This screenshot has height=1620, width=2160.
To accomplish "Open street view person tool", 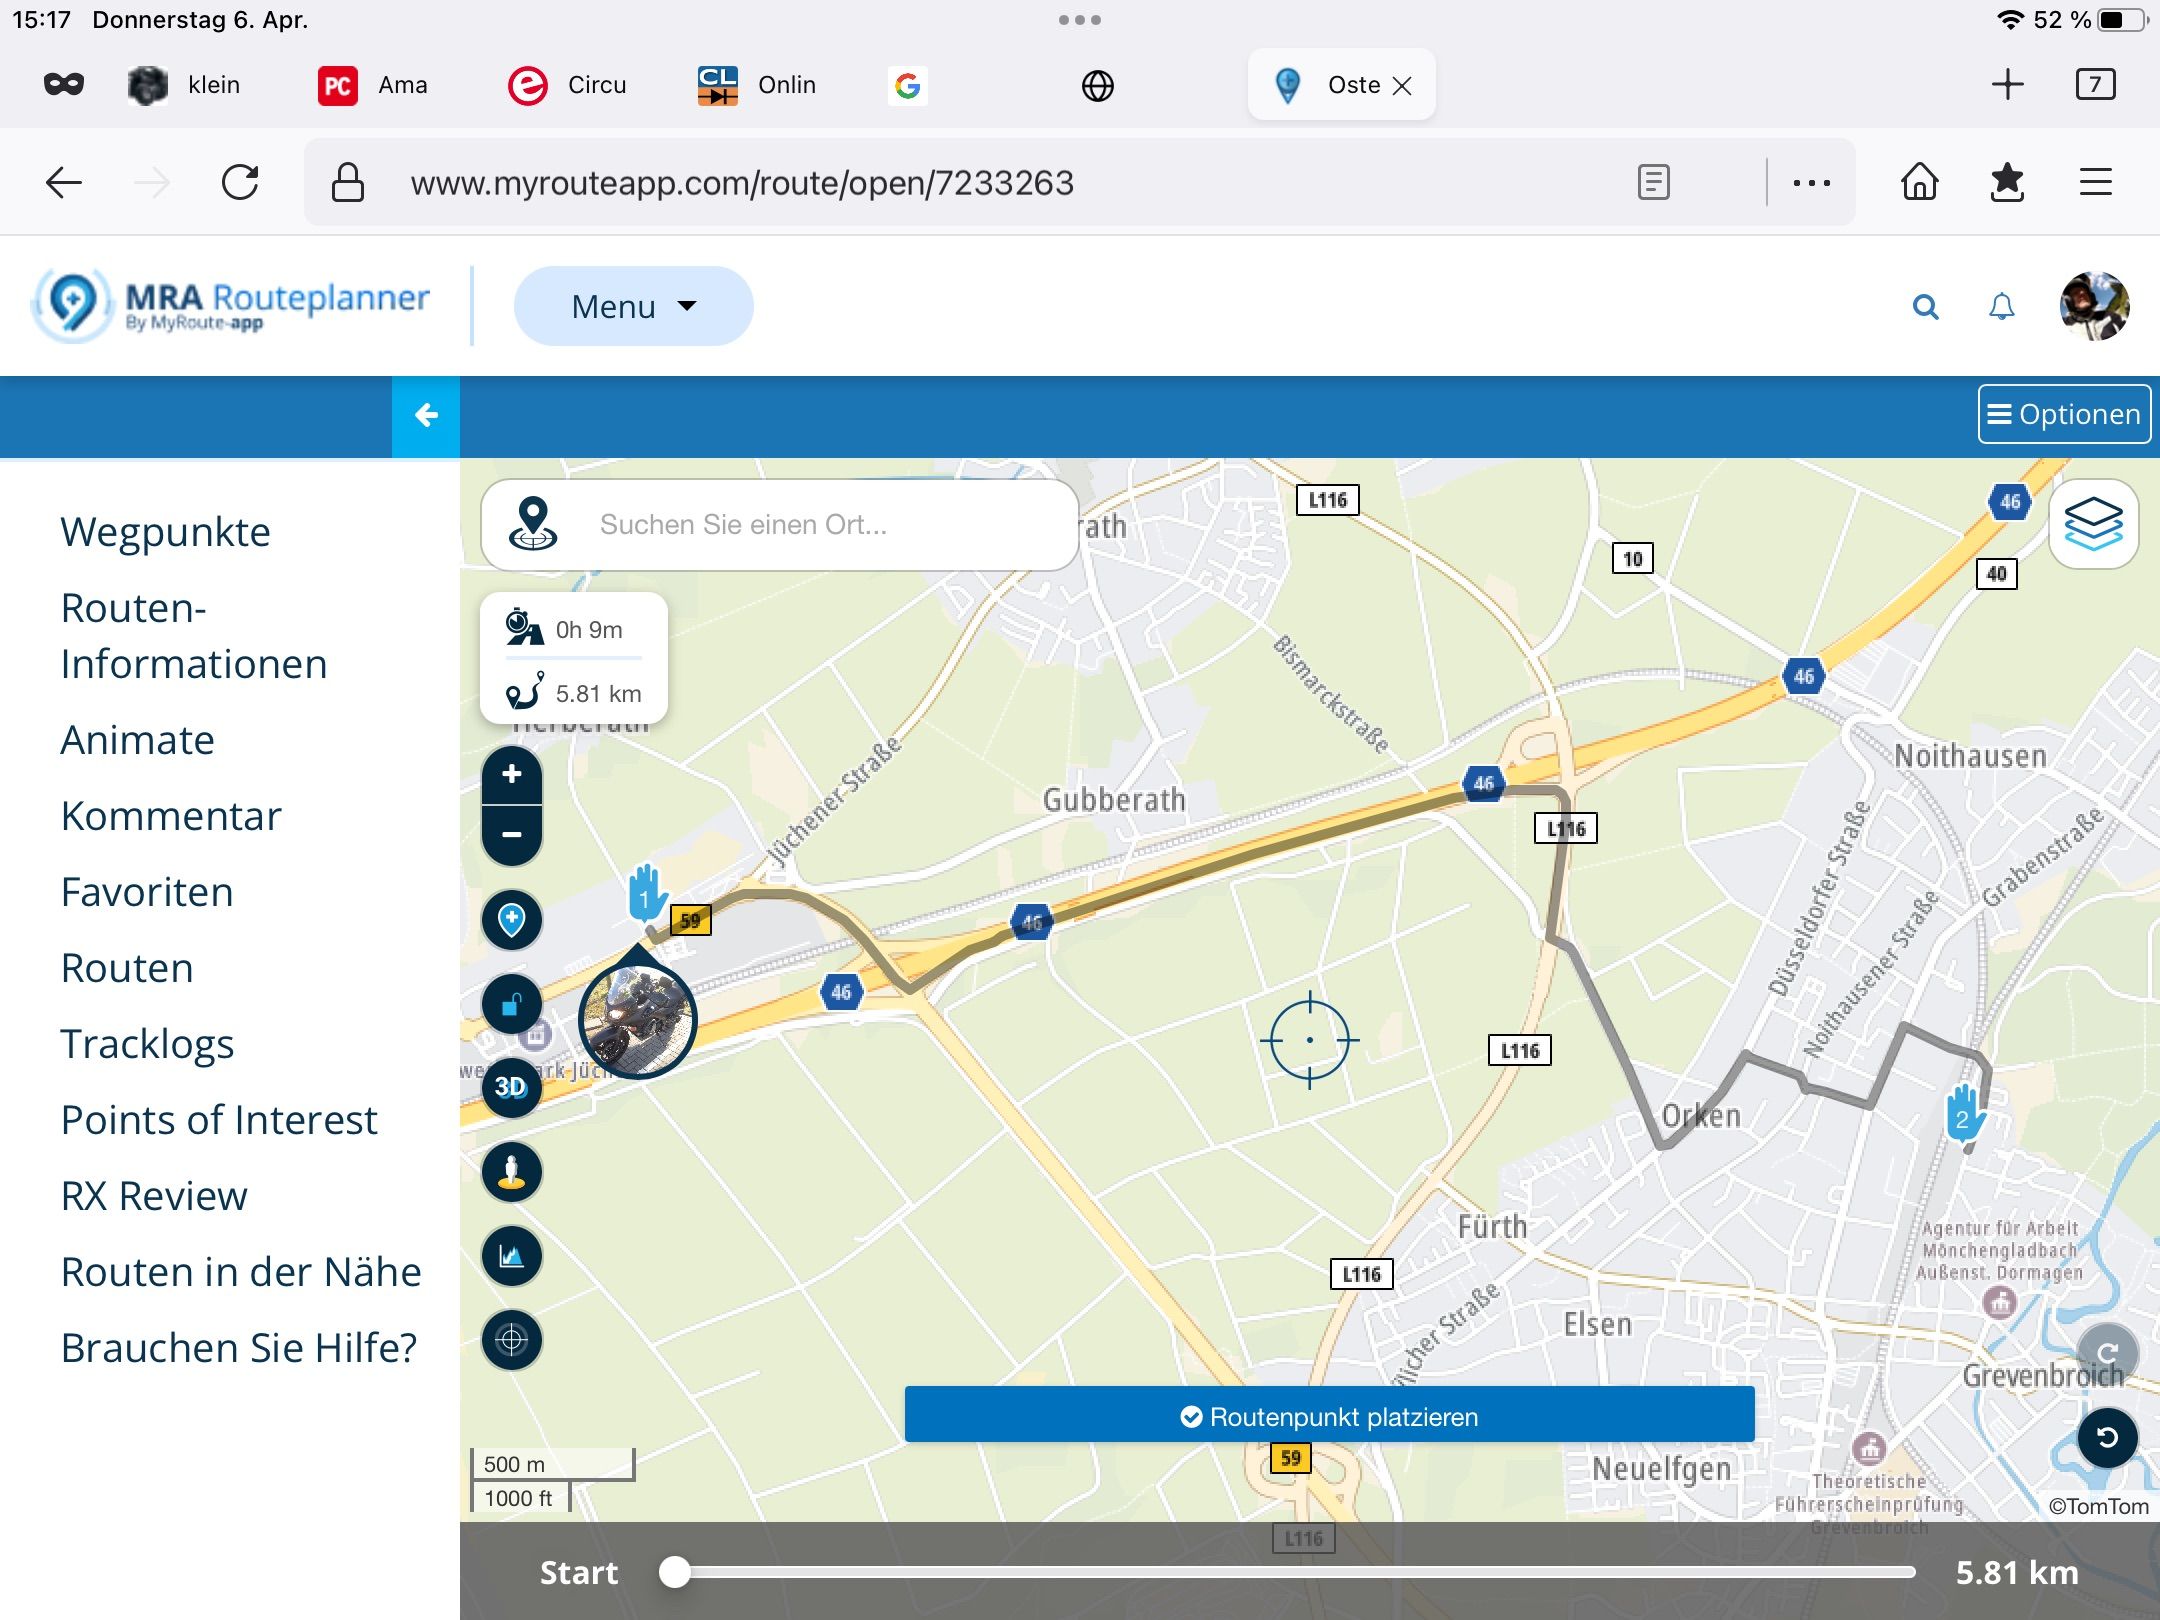I will [512, 1171].
